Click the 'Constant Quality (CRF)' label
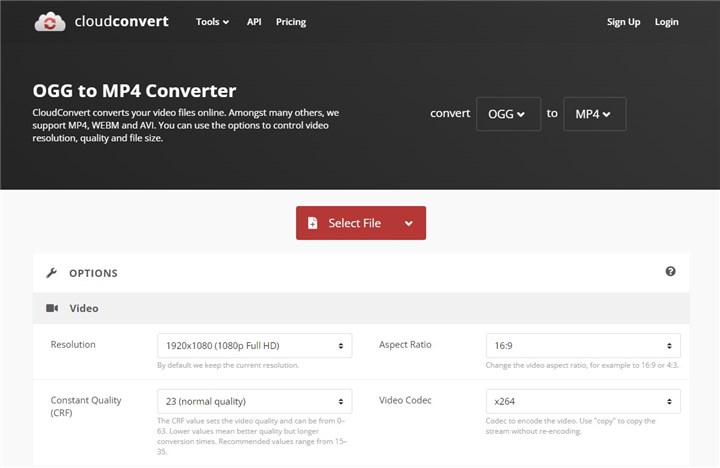Image resolution: width=720 pixels, height=468 pixels. coord(86,406)
